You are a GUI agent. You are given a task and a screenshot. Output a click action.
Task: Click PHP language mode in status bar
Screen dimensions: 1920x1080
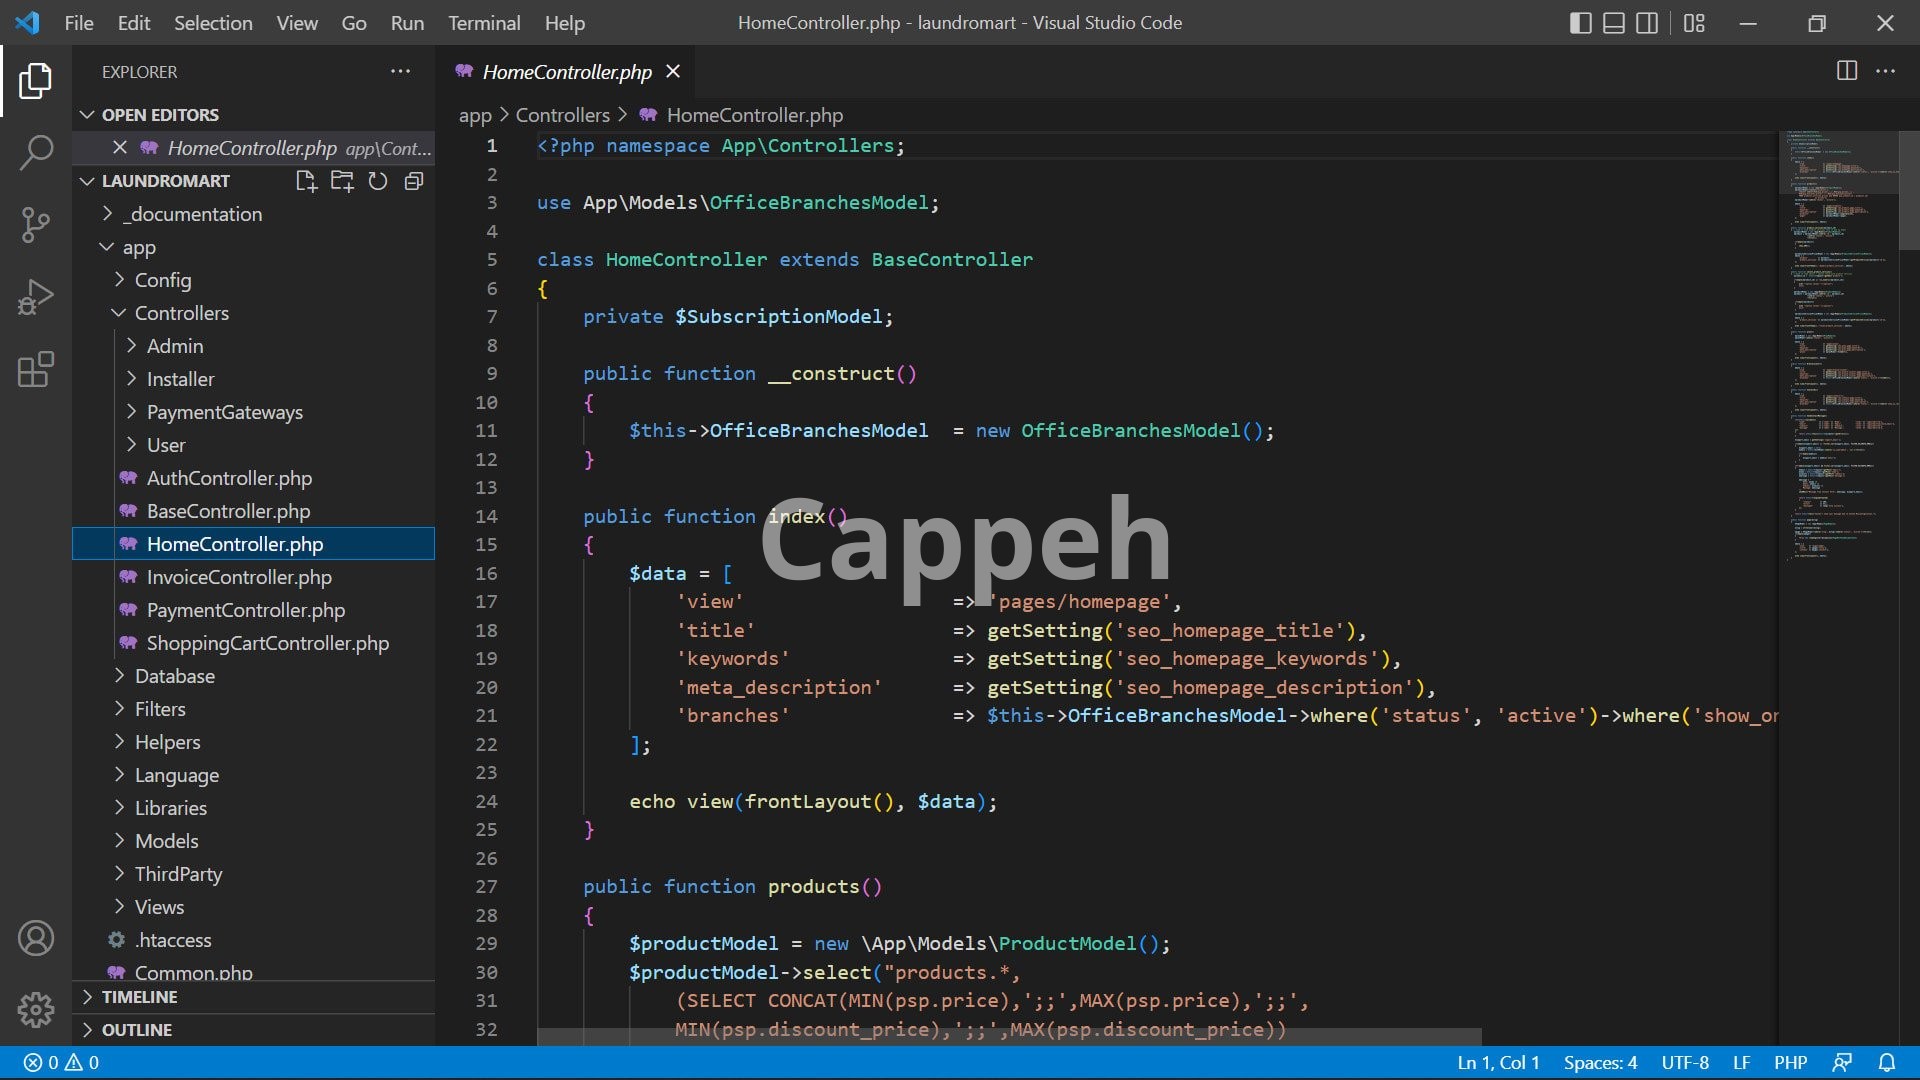click(1790, 1063)
